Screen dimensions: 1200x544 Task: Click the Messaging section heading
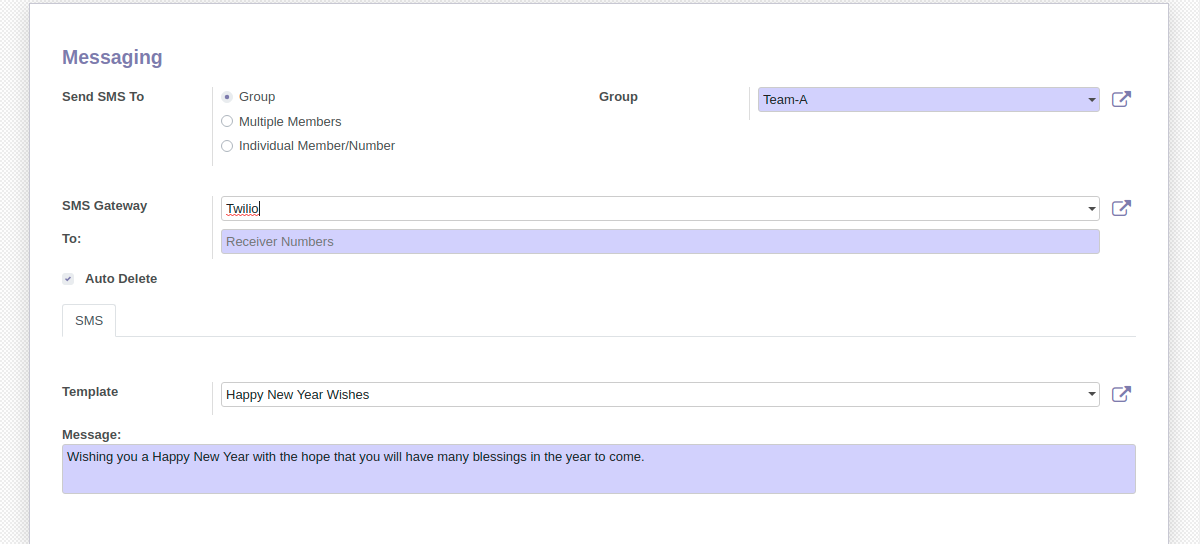(112, 58)
